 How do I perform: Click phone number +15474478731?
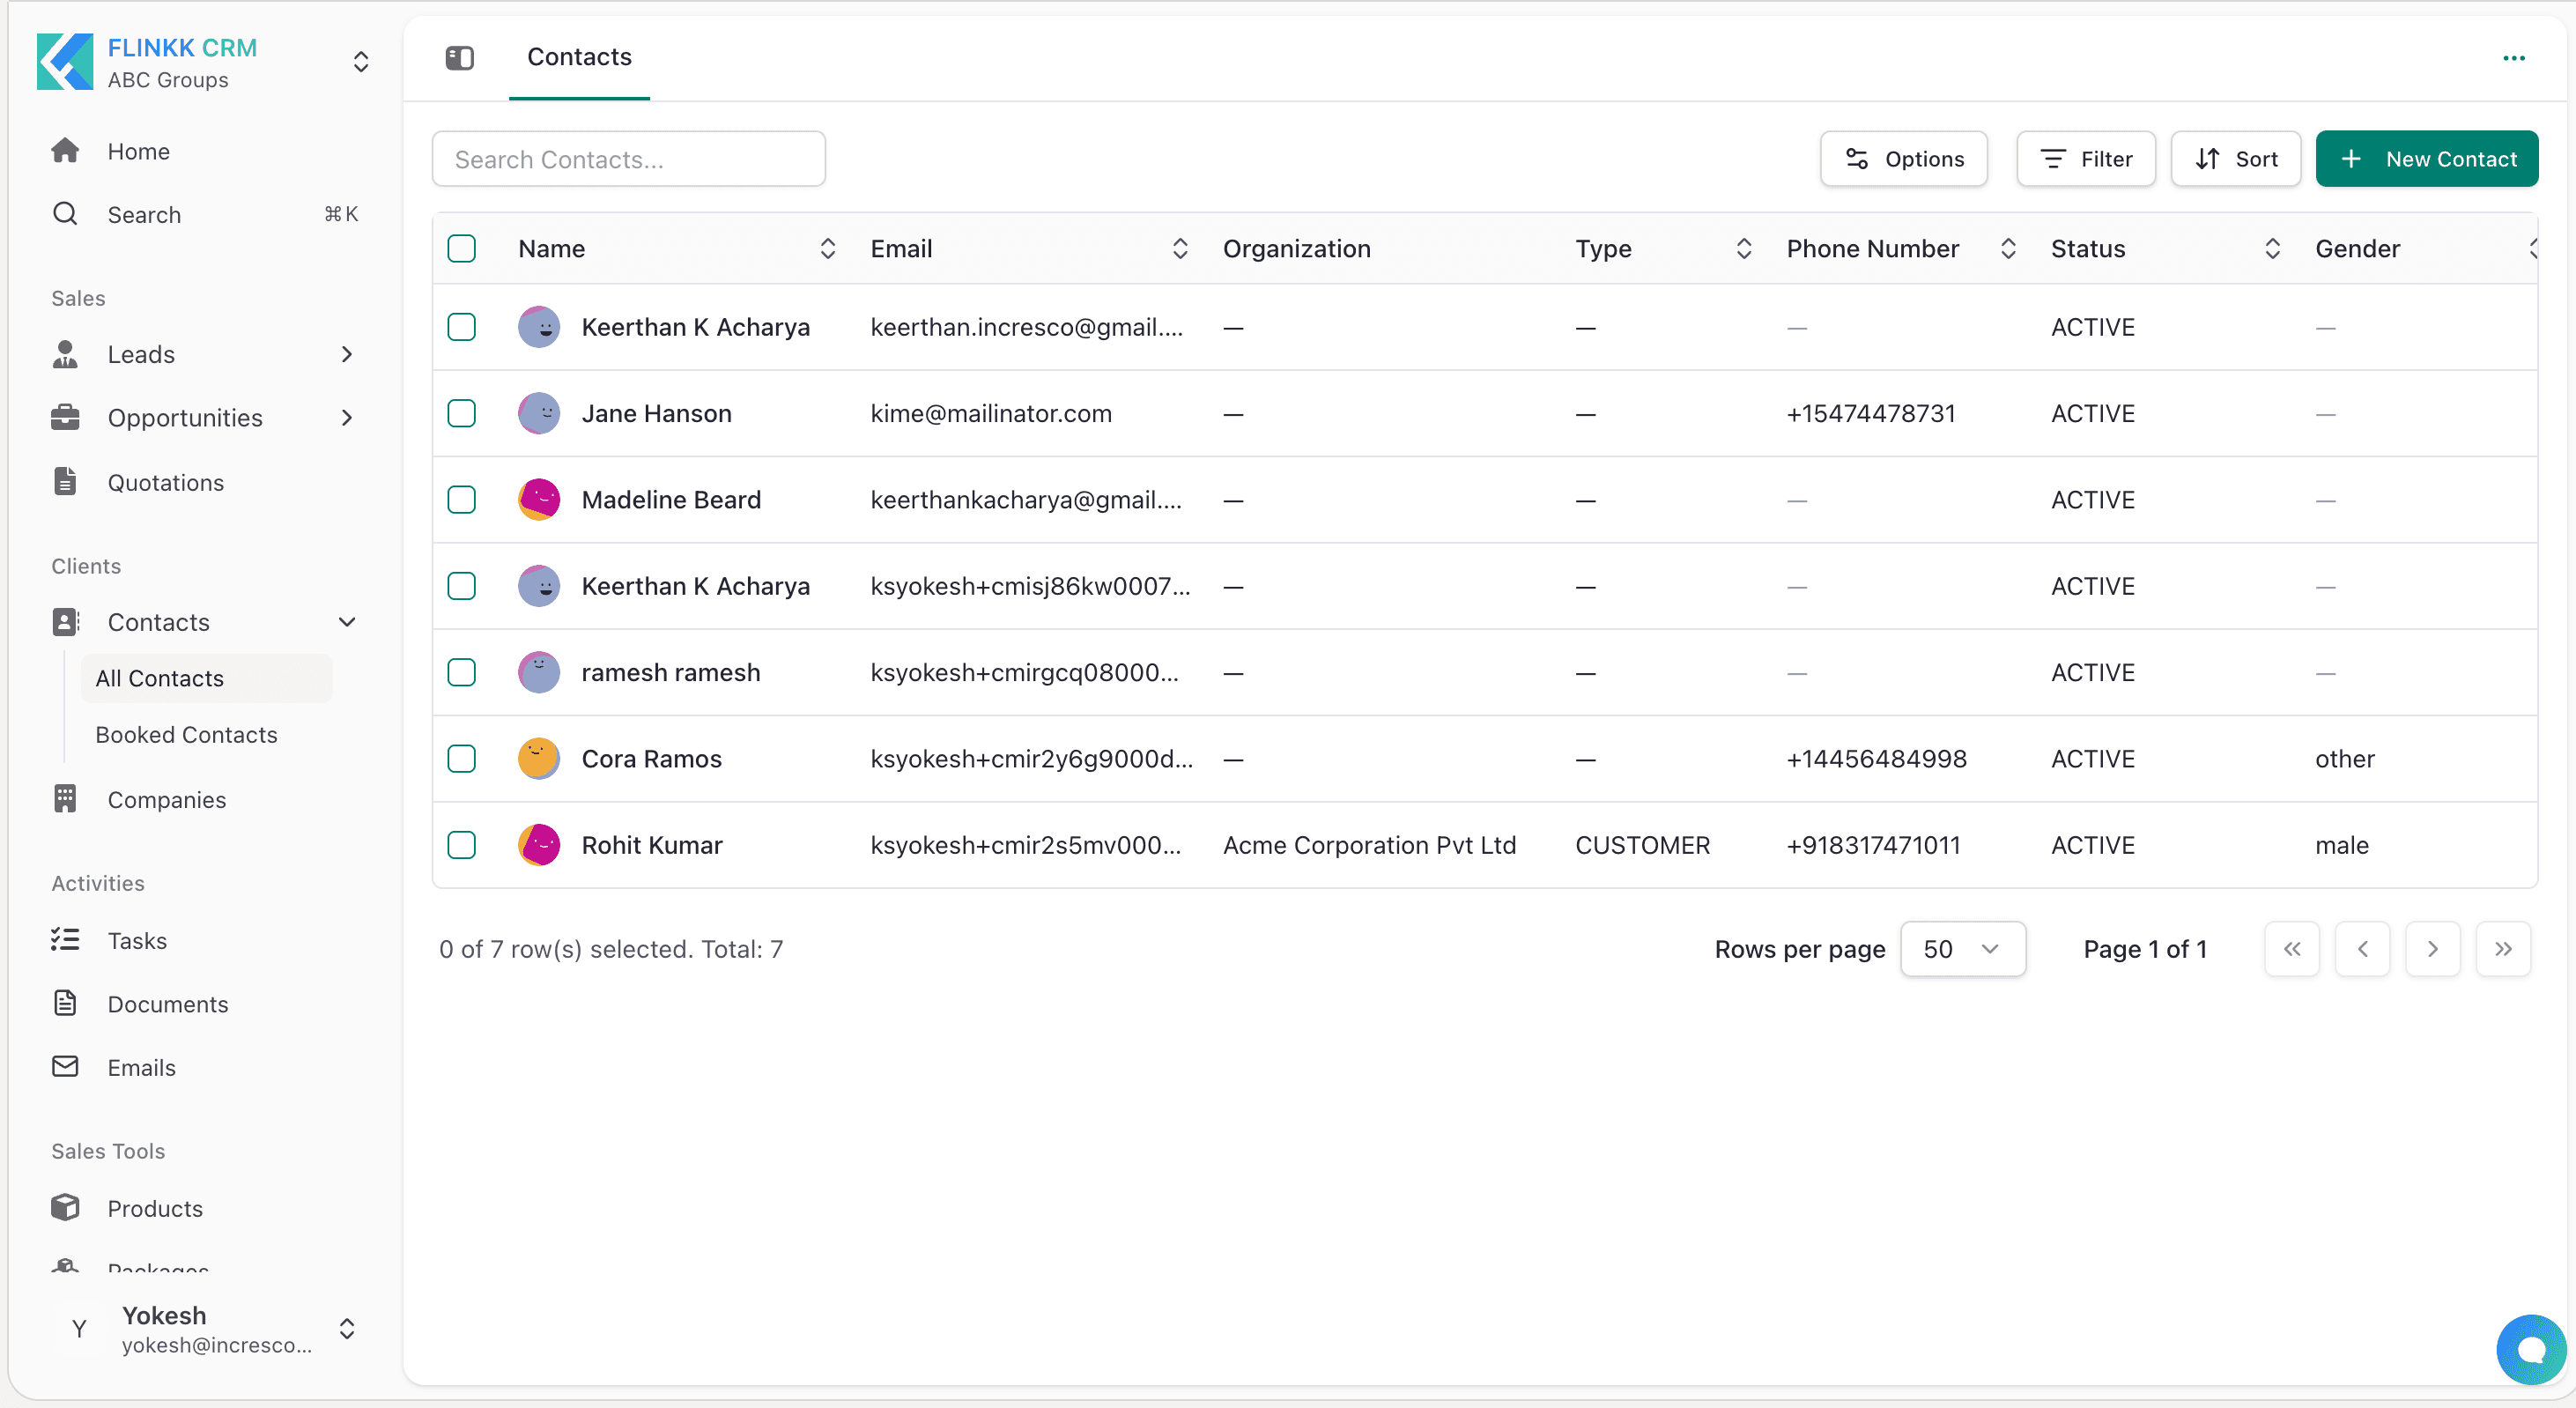coord(1870,413)
